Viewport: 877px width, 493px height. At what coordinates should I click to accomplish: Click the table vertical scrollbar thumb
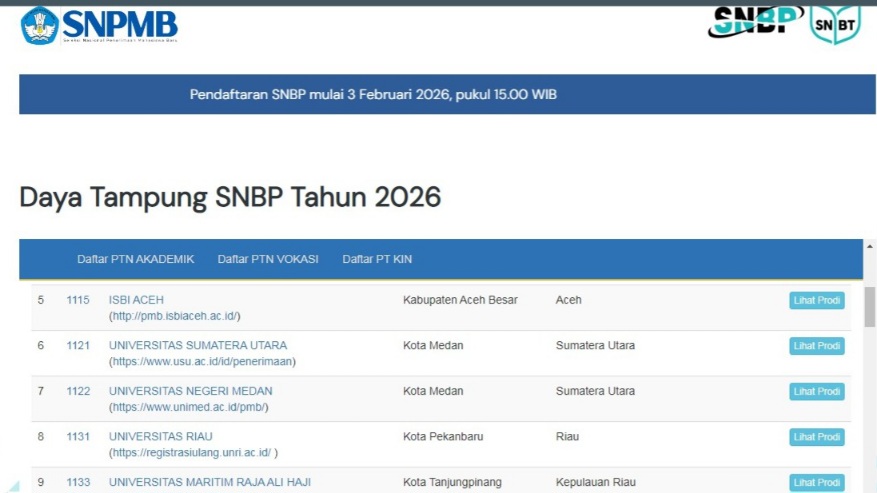(x=870, y=307)
